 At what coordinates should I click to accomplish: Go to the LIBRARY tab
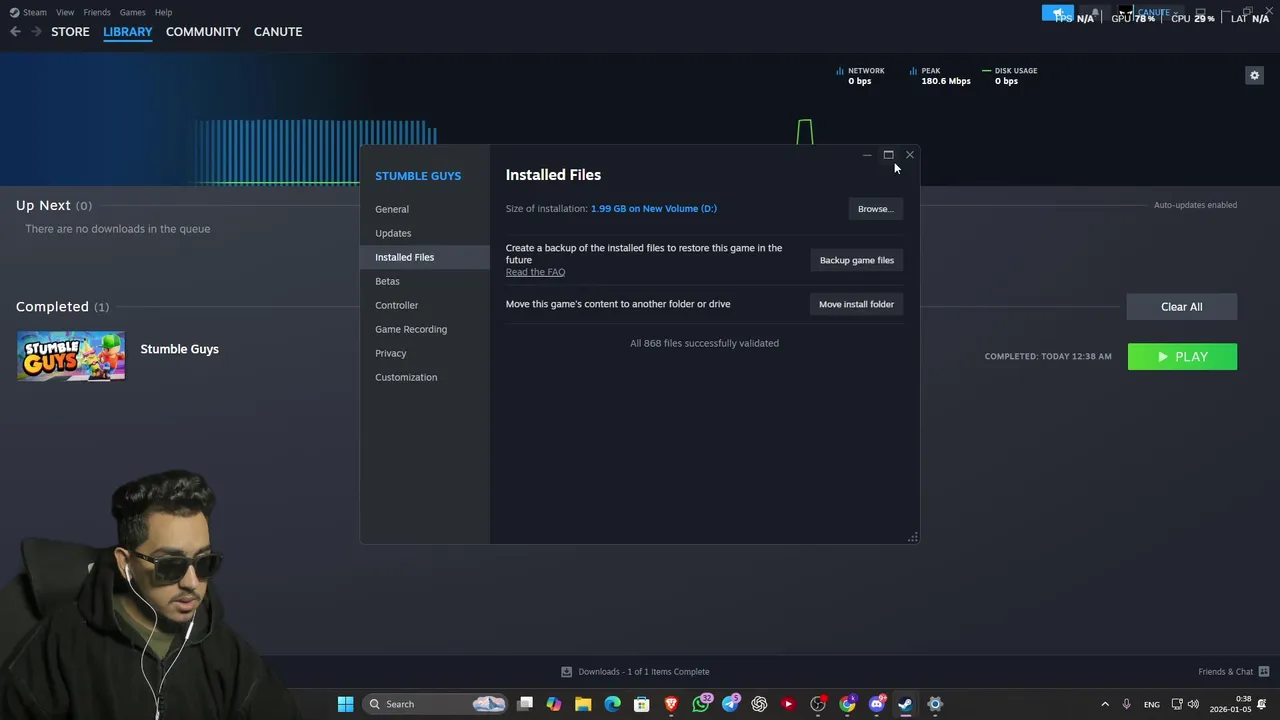[128, 31]
